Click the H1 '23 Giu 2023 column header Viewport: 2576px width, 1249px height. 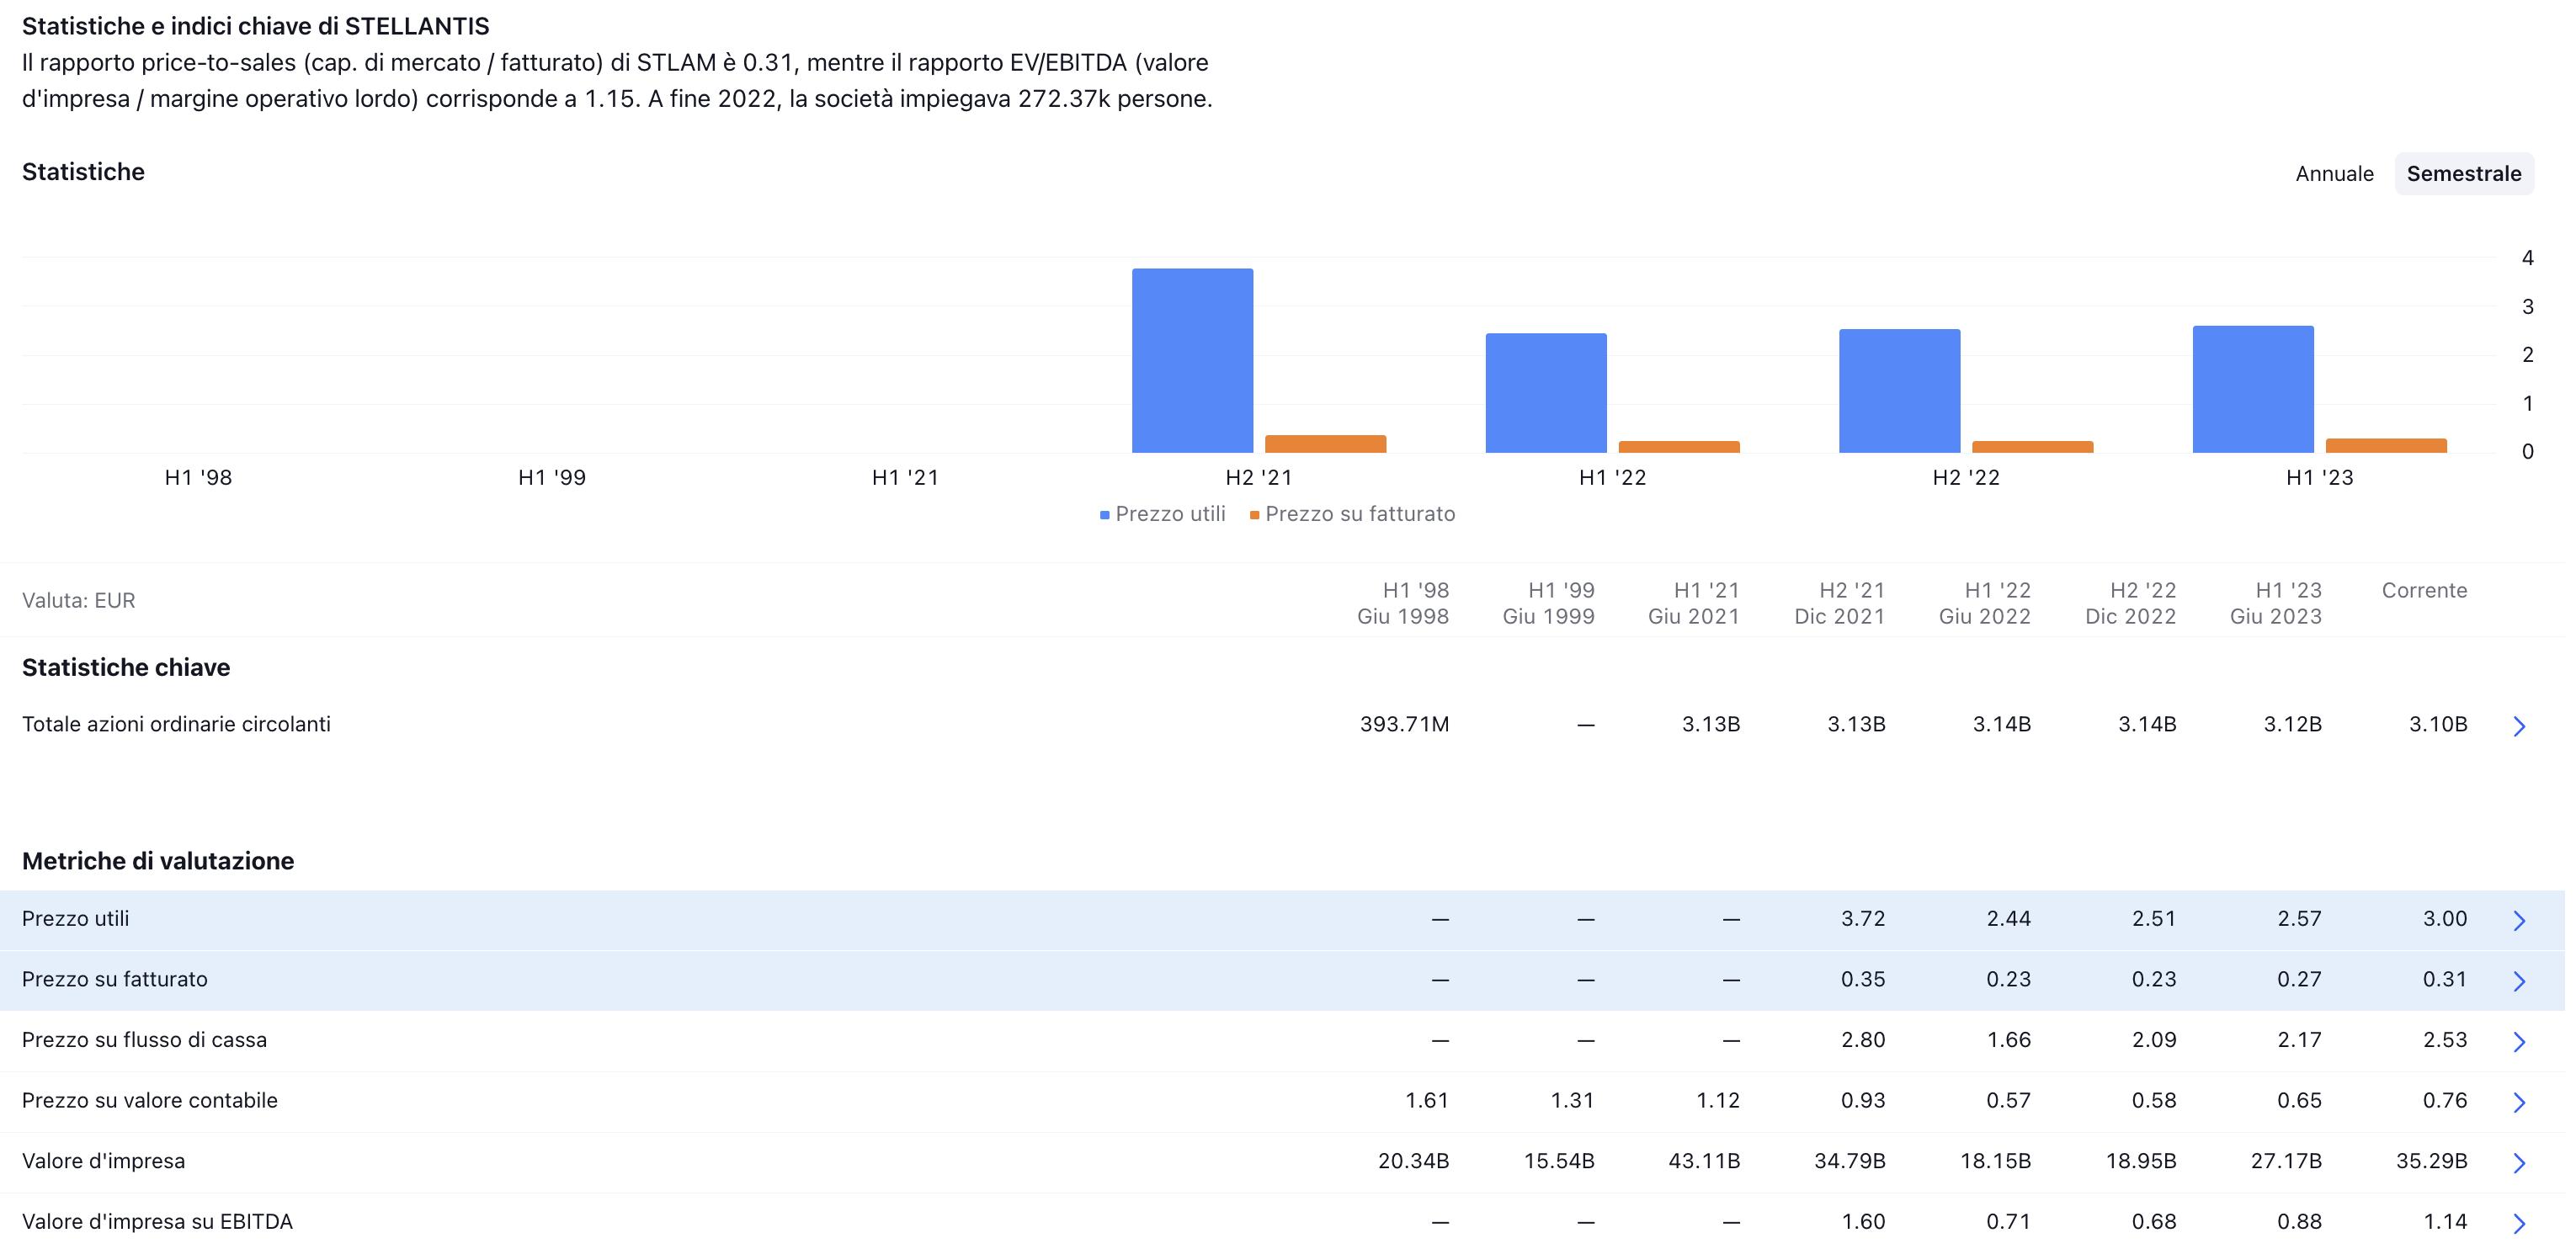pyautogui.click(x=2276, y=603)
